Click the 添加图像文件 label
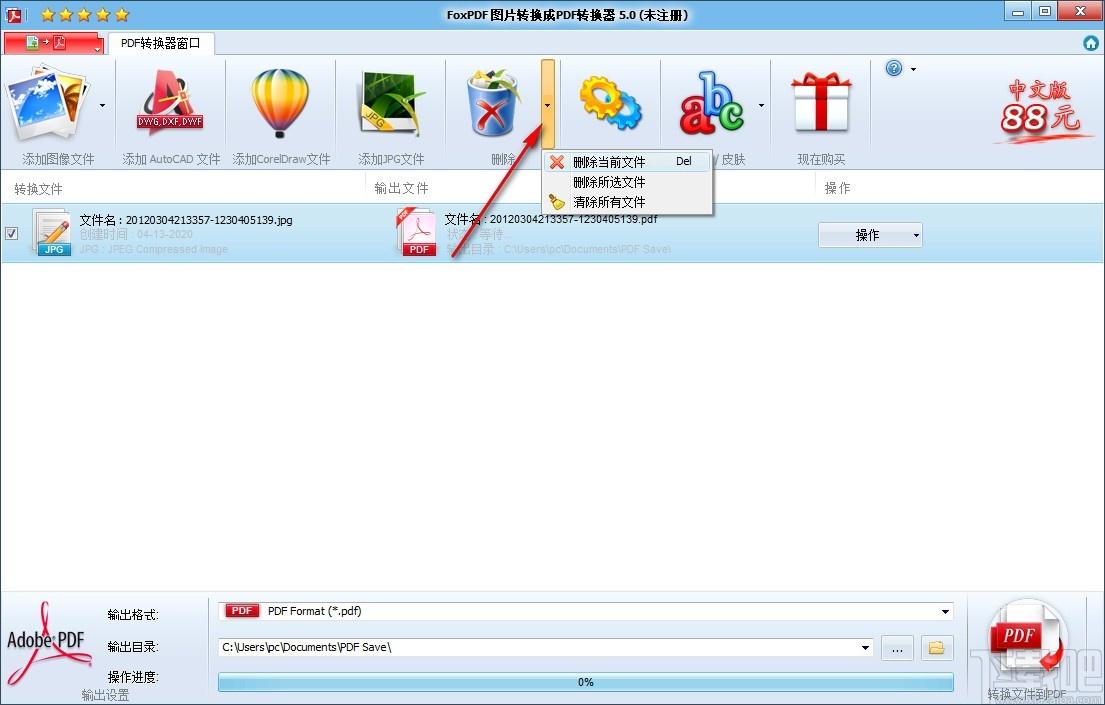 (58, 159)
